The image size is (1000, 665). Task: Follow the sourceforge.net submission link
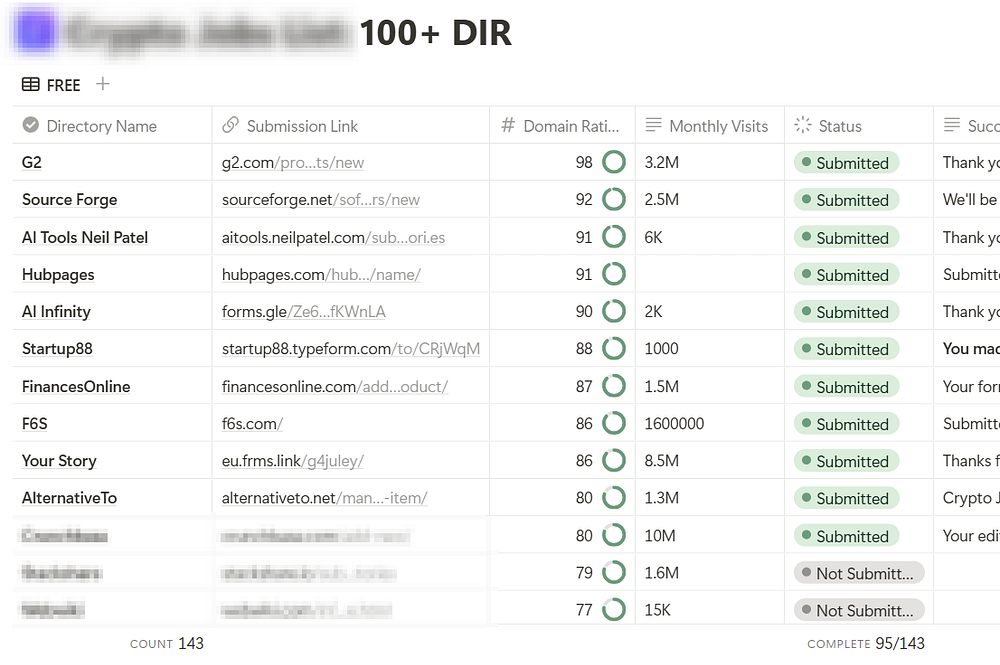321,200
